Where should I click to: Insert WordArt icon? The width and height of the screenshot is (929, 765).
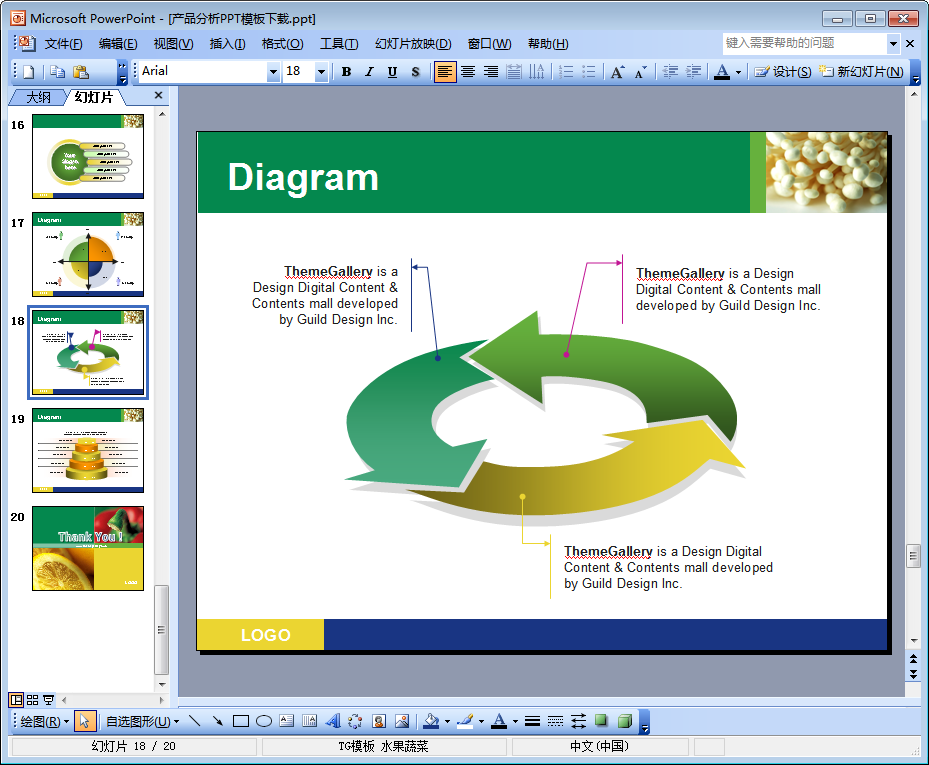click(x=333, y=721)
